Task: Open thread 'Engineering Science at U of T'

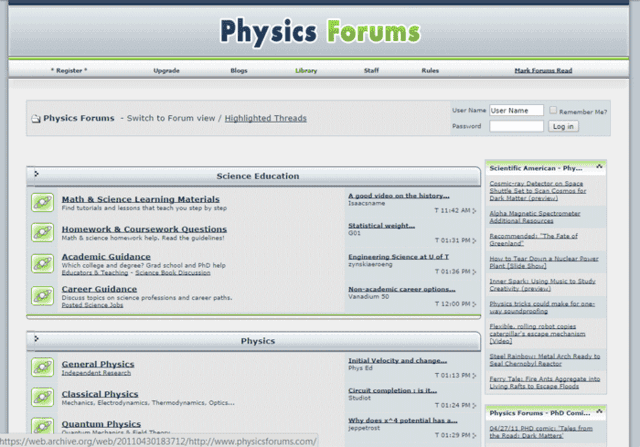Action: pyautogui.click(x=398, y=257)
